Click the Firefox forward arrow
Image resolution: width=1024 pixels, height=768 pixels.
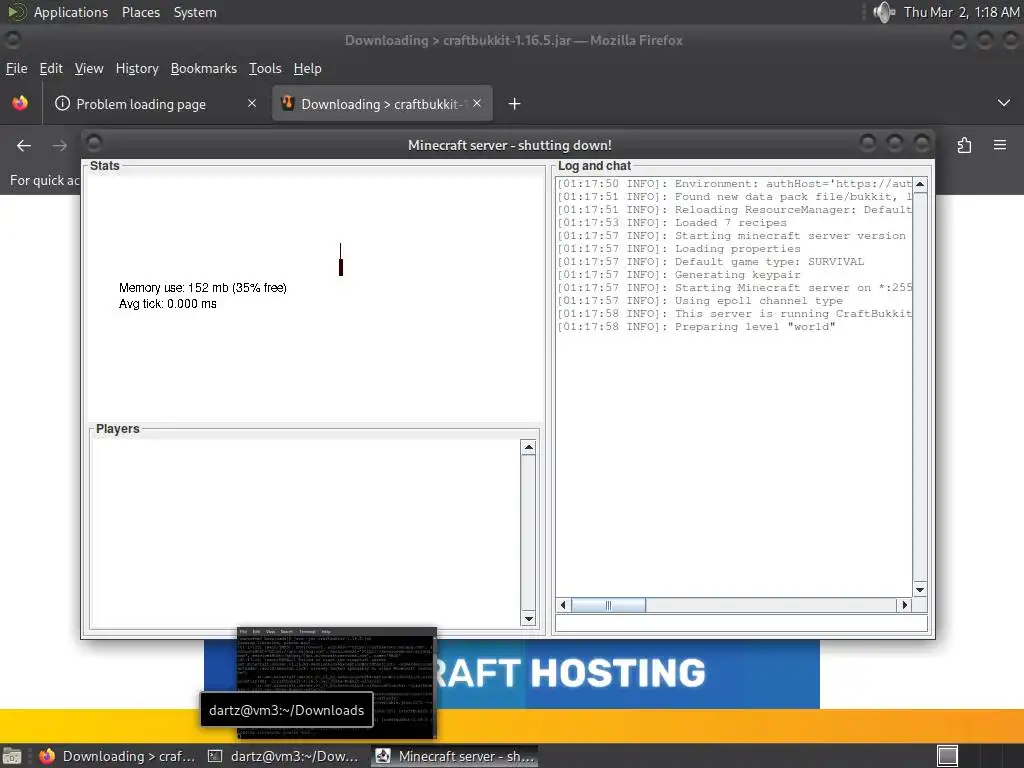60,146
